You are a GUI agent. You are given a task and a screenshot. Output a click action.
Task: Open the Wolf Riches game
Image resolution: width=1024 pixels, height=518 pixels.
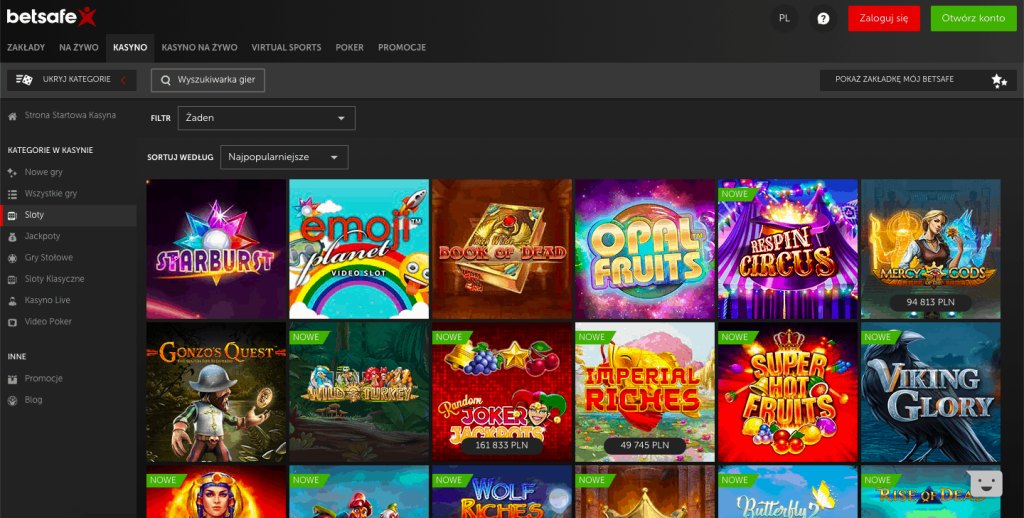click(x=502, y=491)
